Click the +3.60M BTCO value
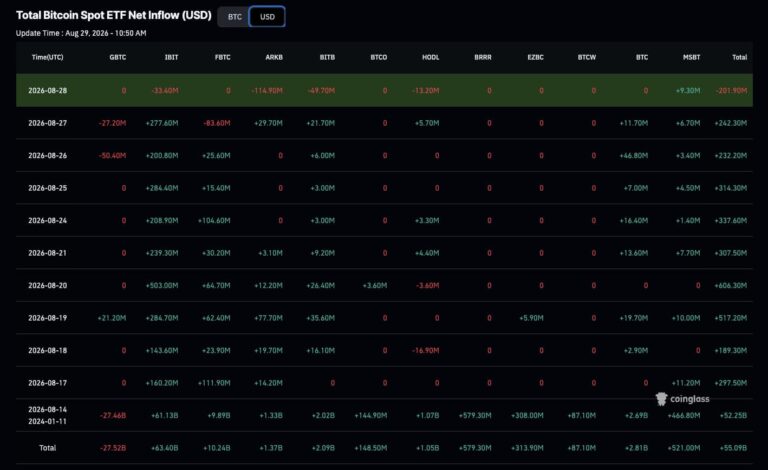The height and width of the screenshot is (470, 768). 375,285
